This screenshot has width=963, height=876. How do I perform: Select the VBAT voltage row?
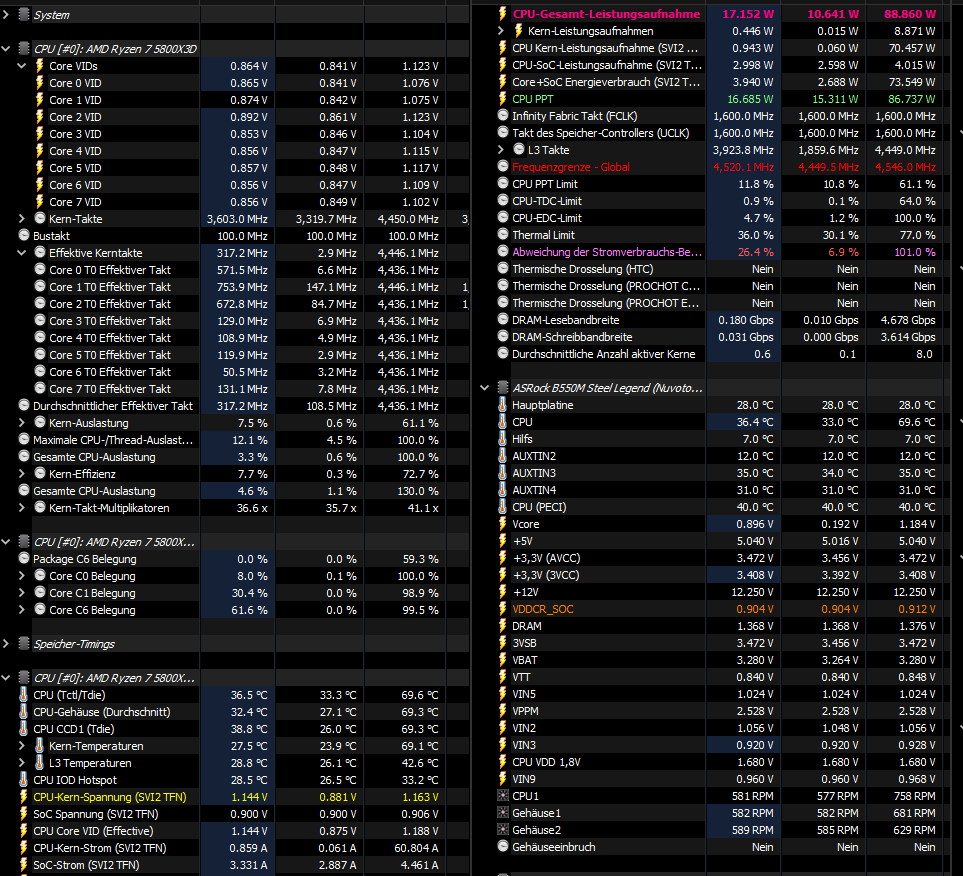click(719, 660)
